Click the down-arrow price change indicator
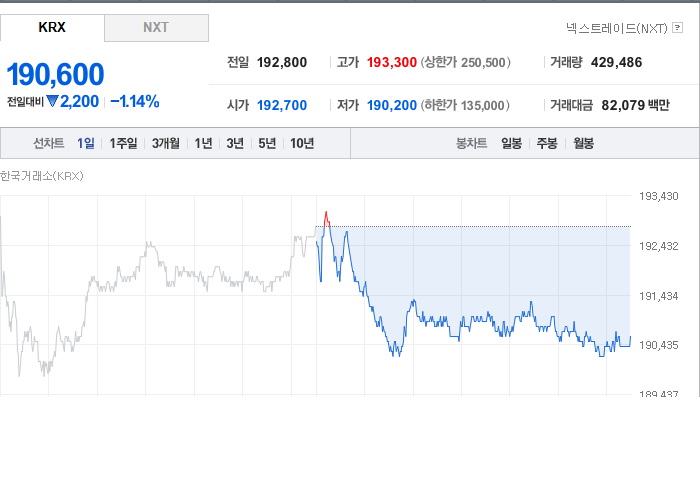 click(x=52, y=102)
